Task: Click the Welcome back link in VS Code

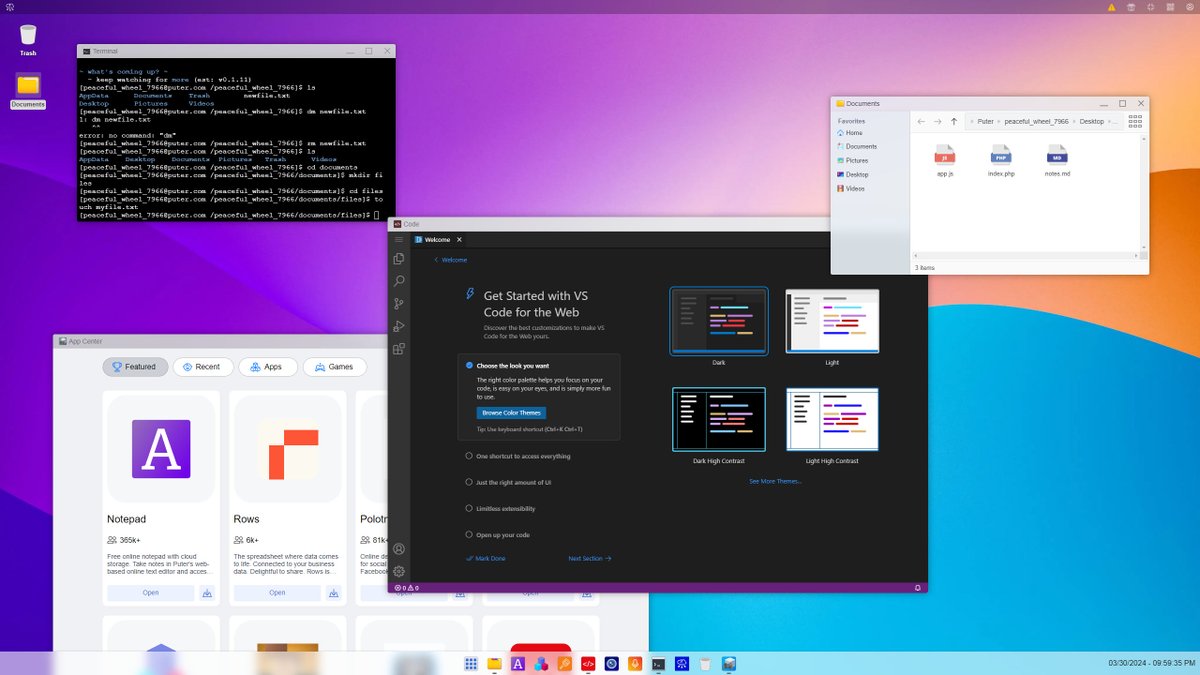Action: pyautogui.click(x=450, y=260)
